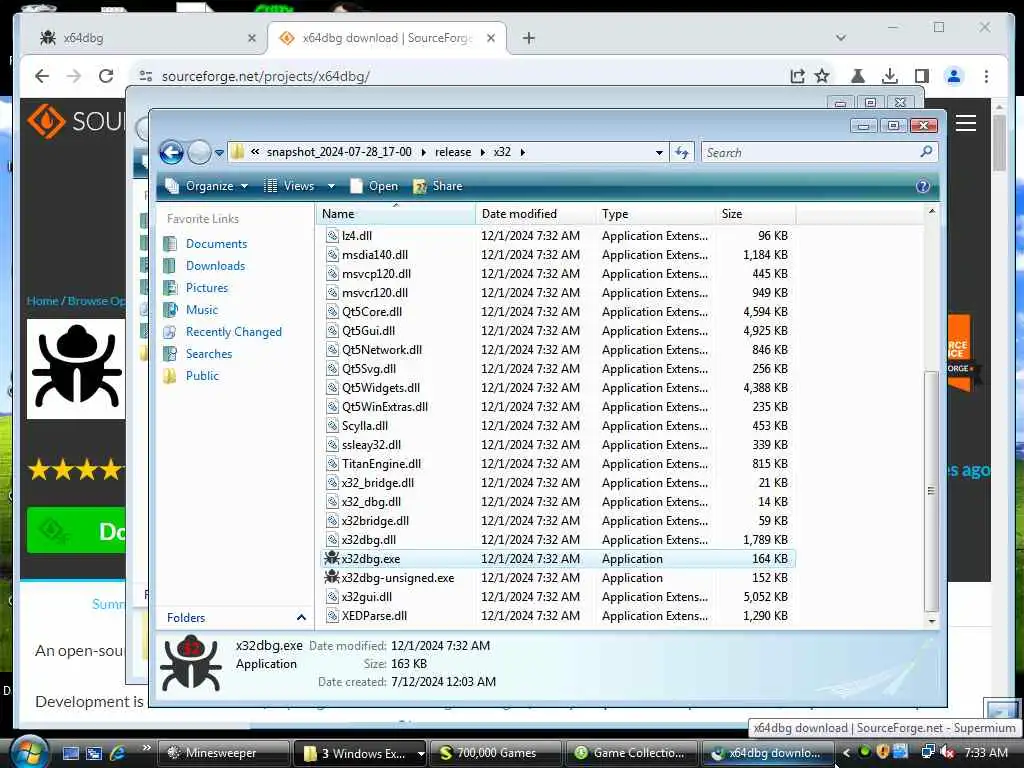Select the lz4.dll file icon
The height and width of the screenshot is (768, 1024).
[332, 236]
